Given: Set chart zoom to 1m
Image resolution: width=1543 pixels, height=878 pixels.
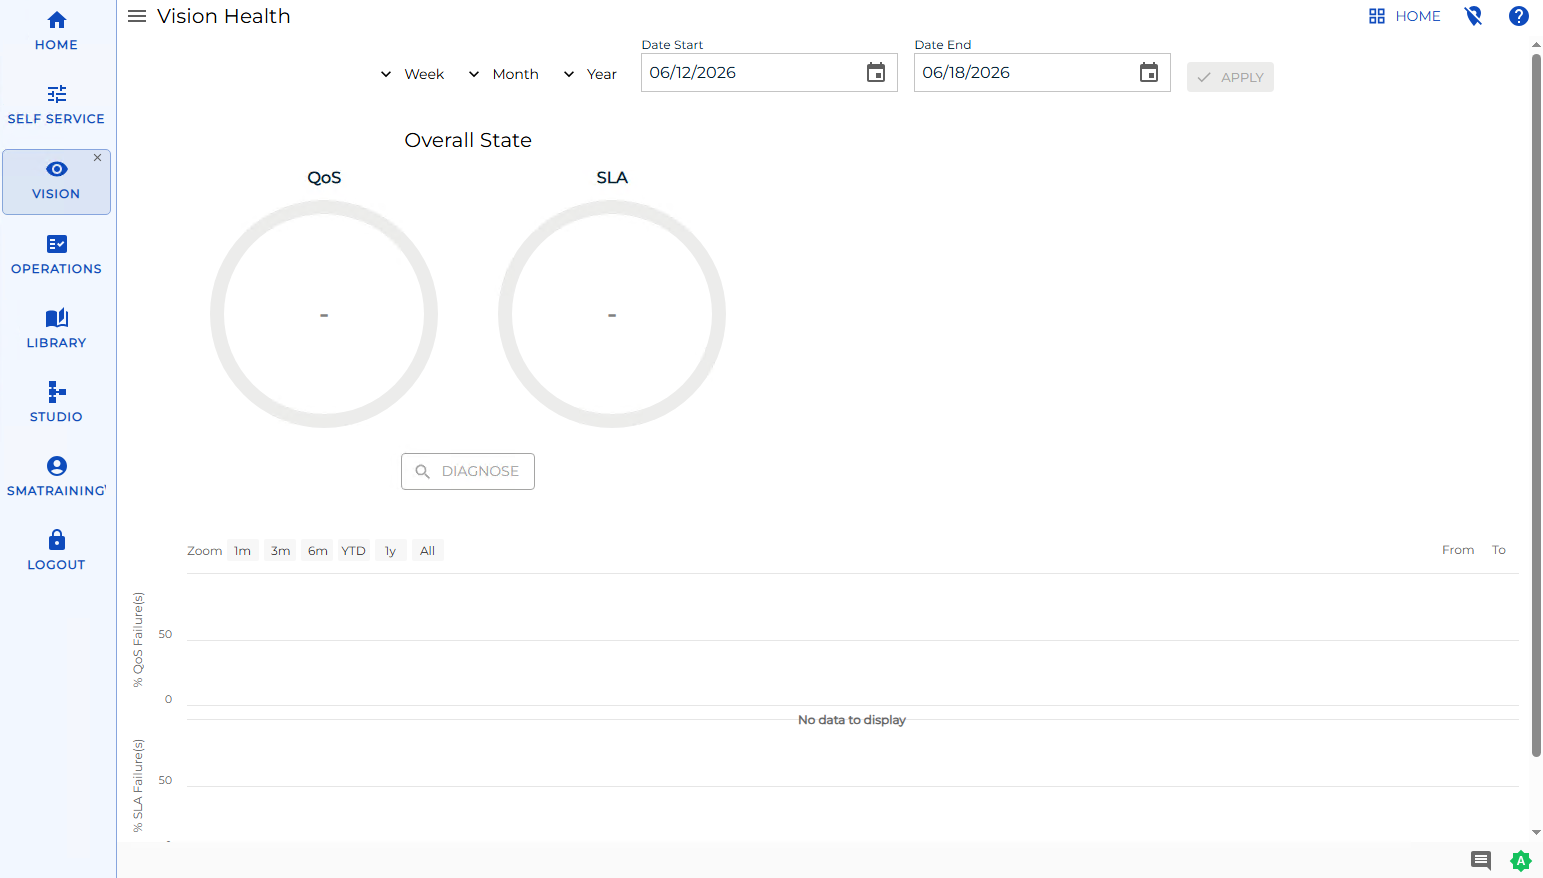Looking at the screenshot, I should coord(243,551).
